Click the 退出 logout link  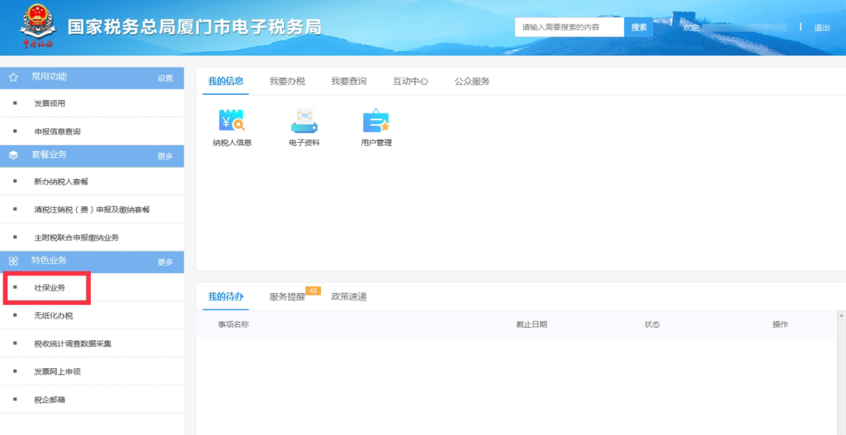coord(822,28)
